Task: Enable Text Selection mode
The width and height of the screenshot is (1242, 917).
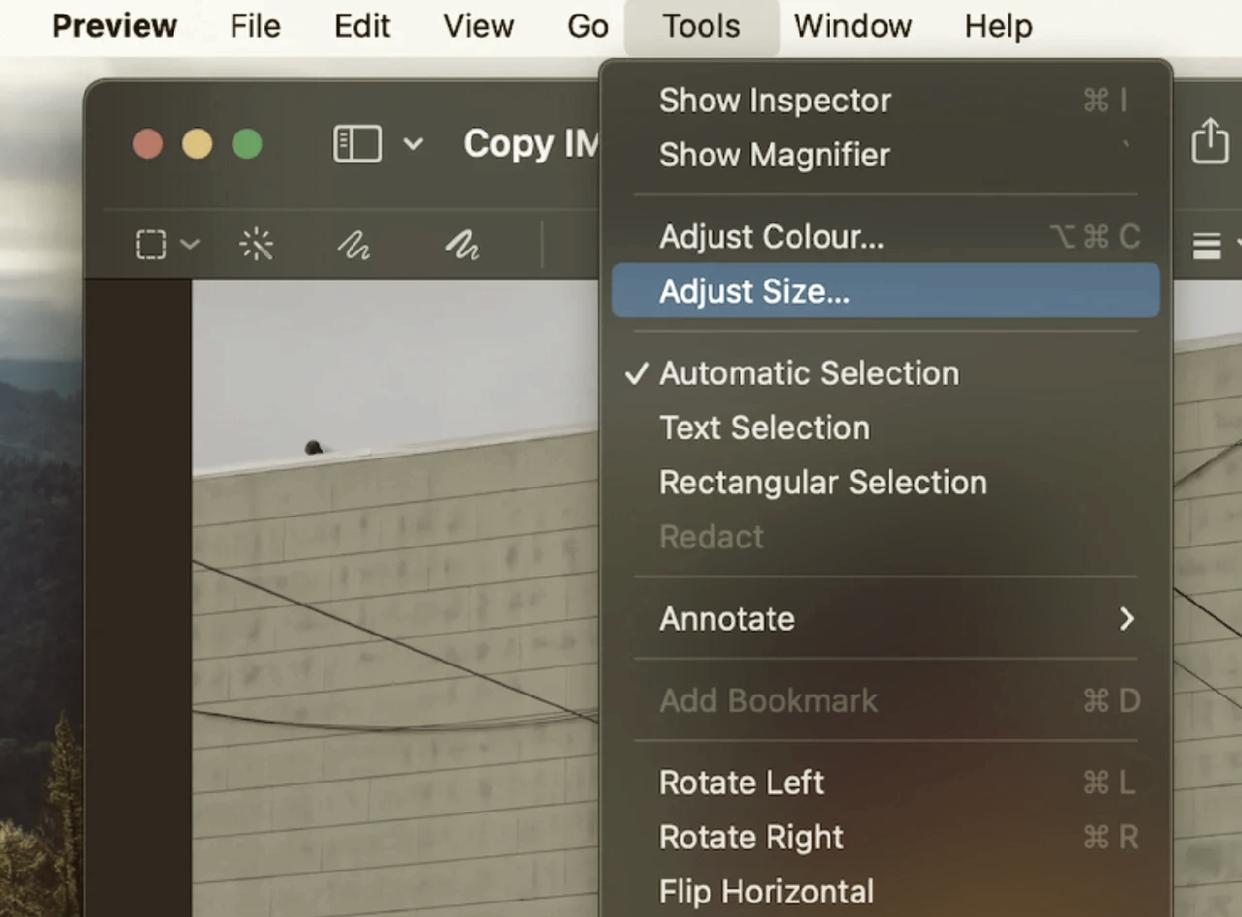Action: [x=763, y=428]
